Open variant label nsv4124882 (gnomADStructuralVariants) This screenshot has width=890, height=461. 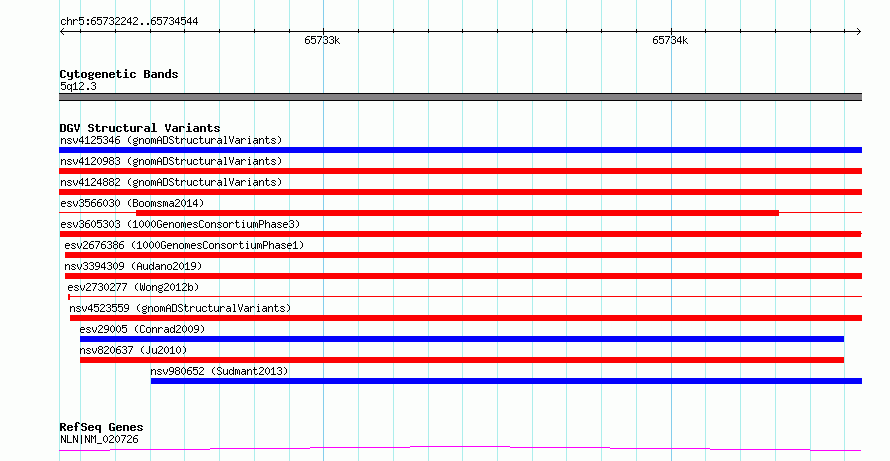(171, 182)
